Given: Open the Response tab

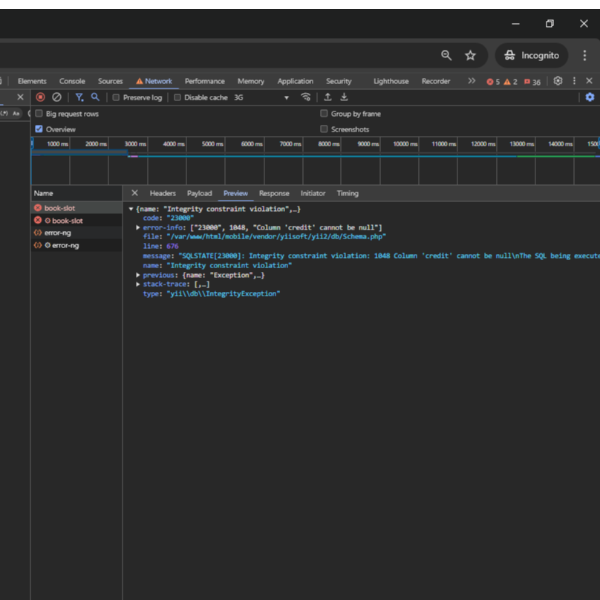Looking at the screenshot, I should pyautogui.click(x=274, y=193).
